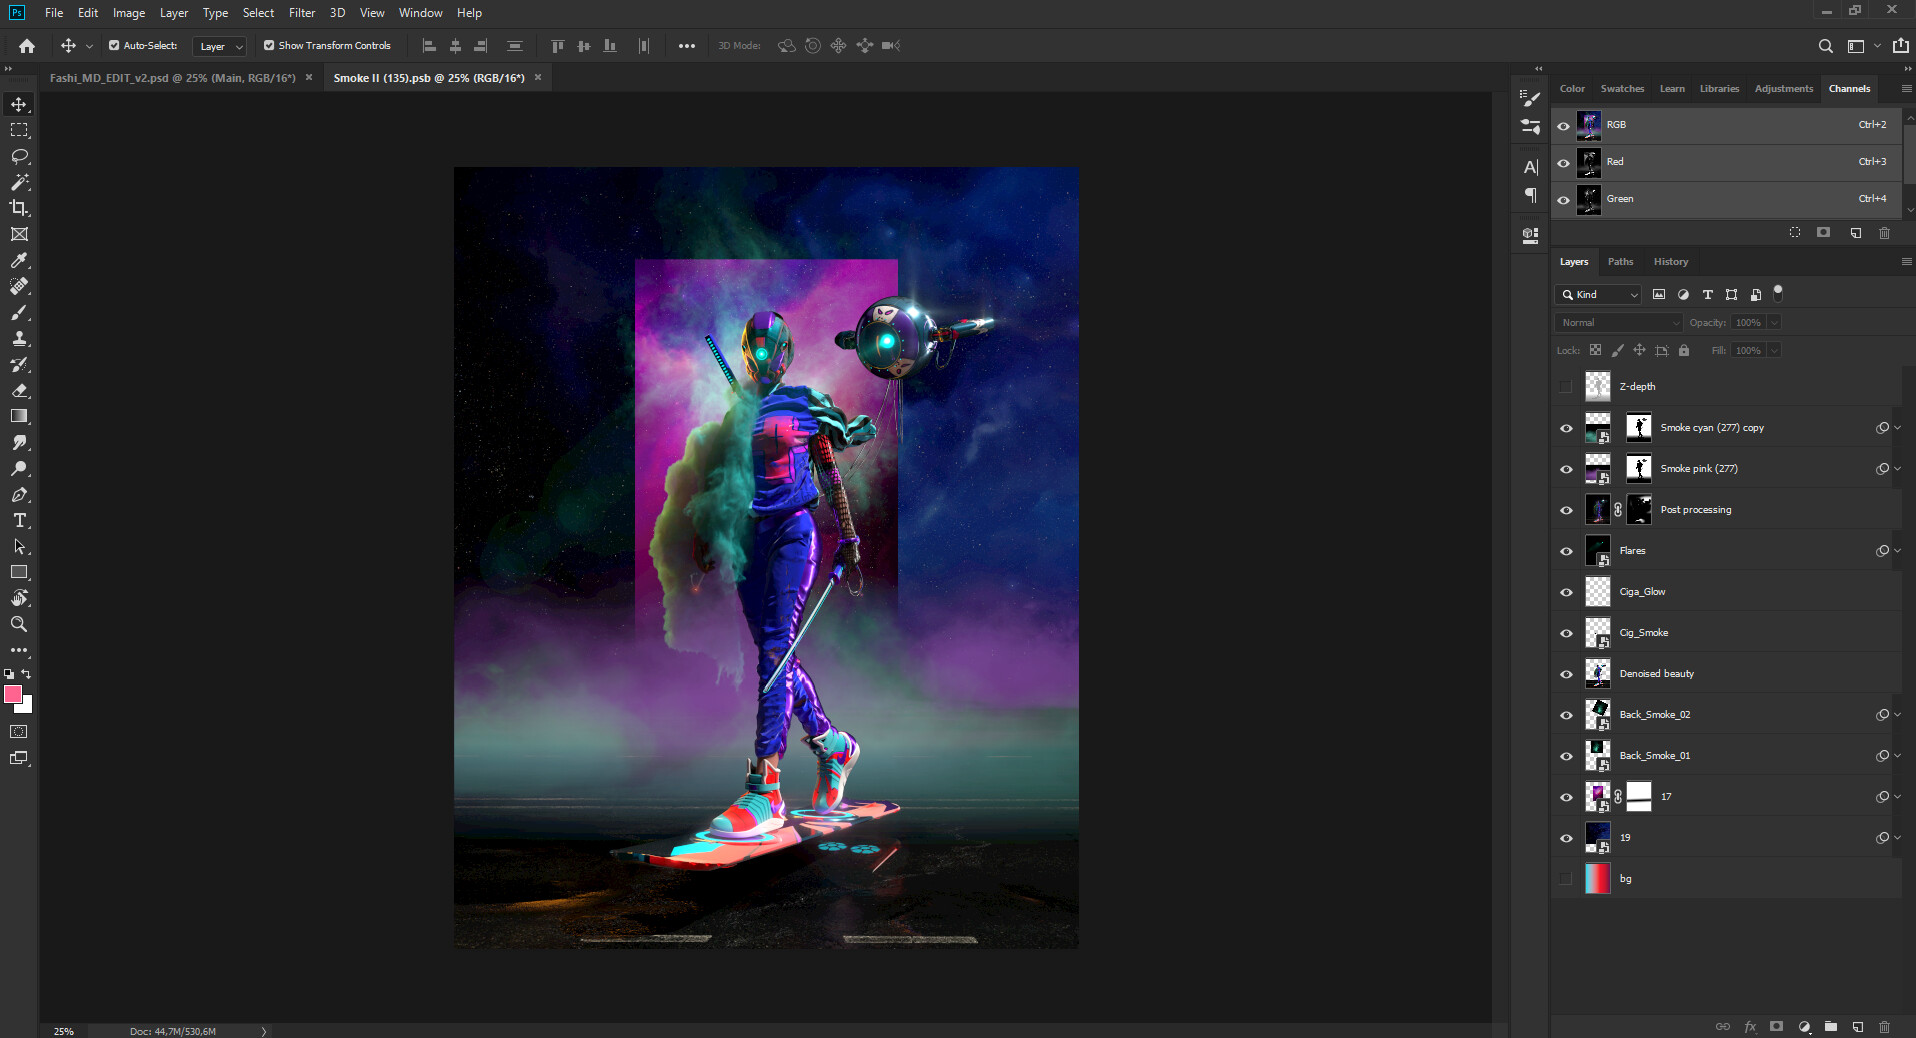Viewport: 1916px width, 1038px height.
Task: Select the Path Selection tool
Action: pyautogui.click(x=19, y=546)
